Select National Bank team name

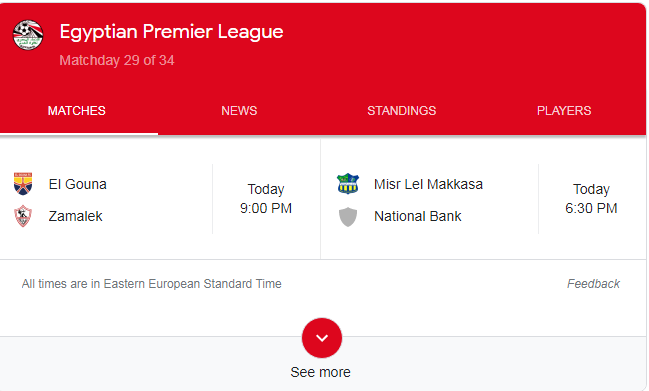[417, 216]
